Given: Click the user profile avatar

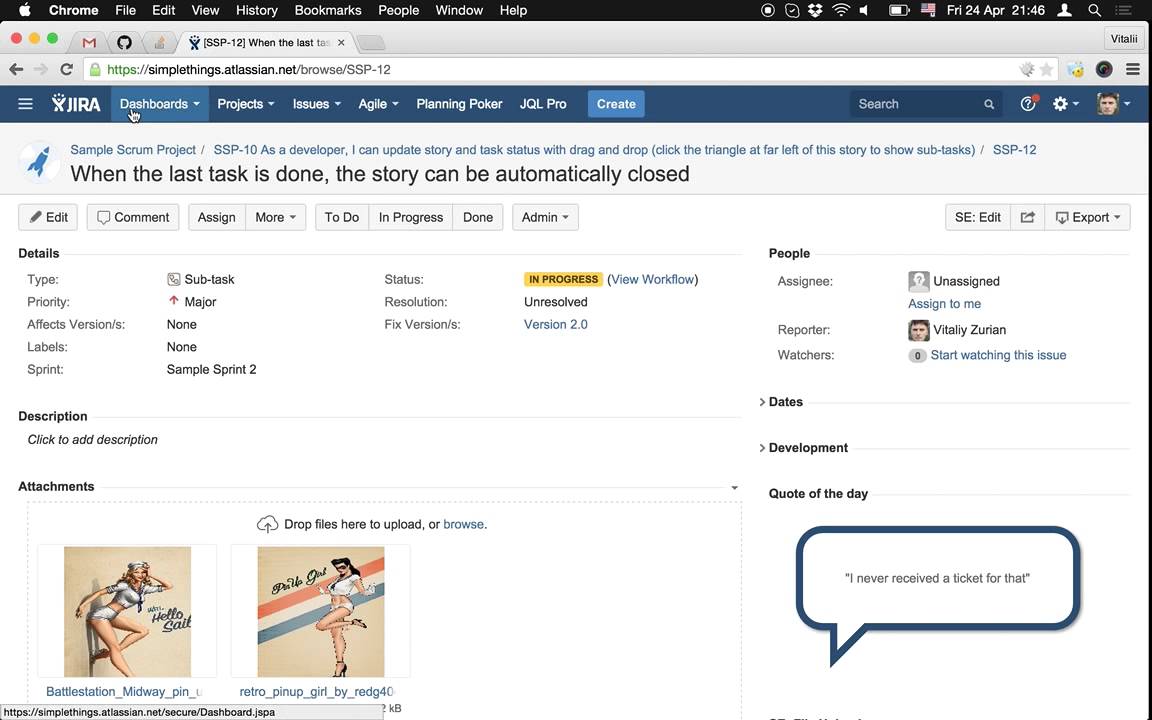Looking at the screenshot, I should point(1108,104).
